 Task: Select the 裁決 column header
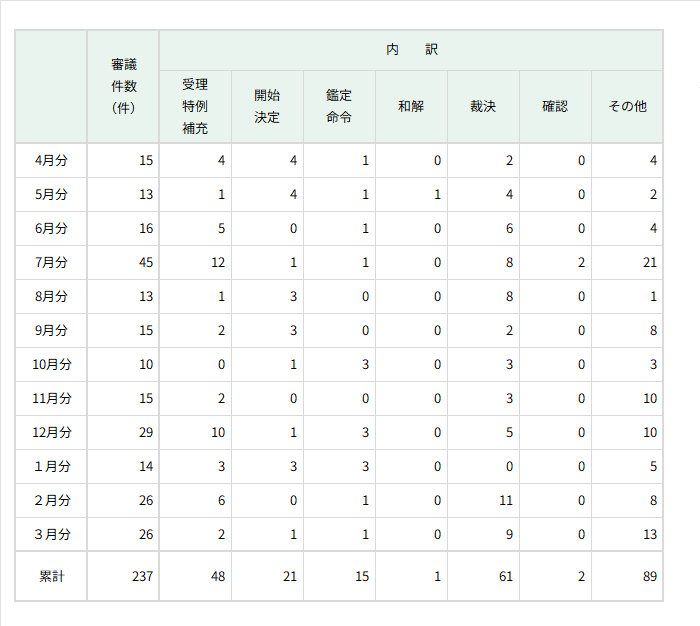coord(483,106)
